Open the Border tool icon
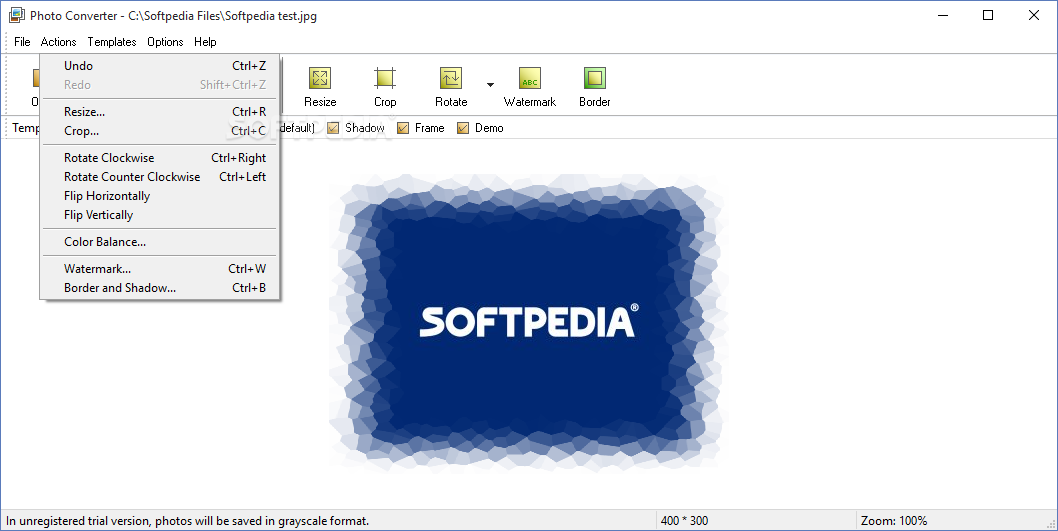 tap(594, 78)
